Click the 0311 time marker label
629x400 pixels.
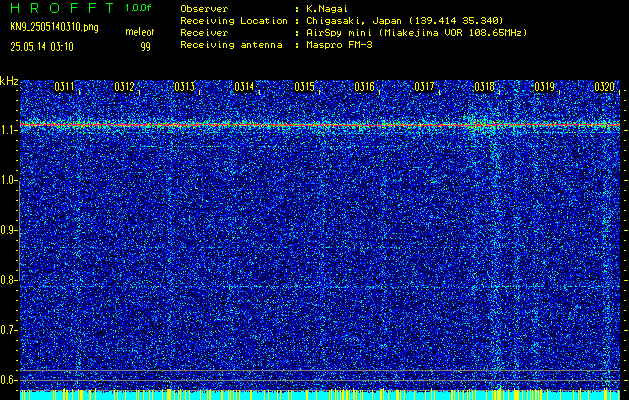[65, 87]
